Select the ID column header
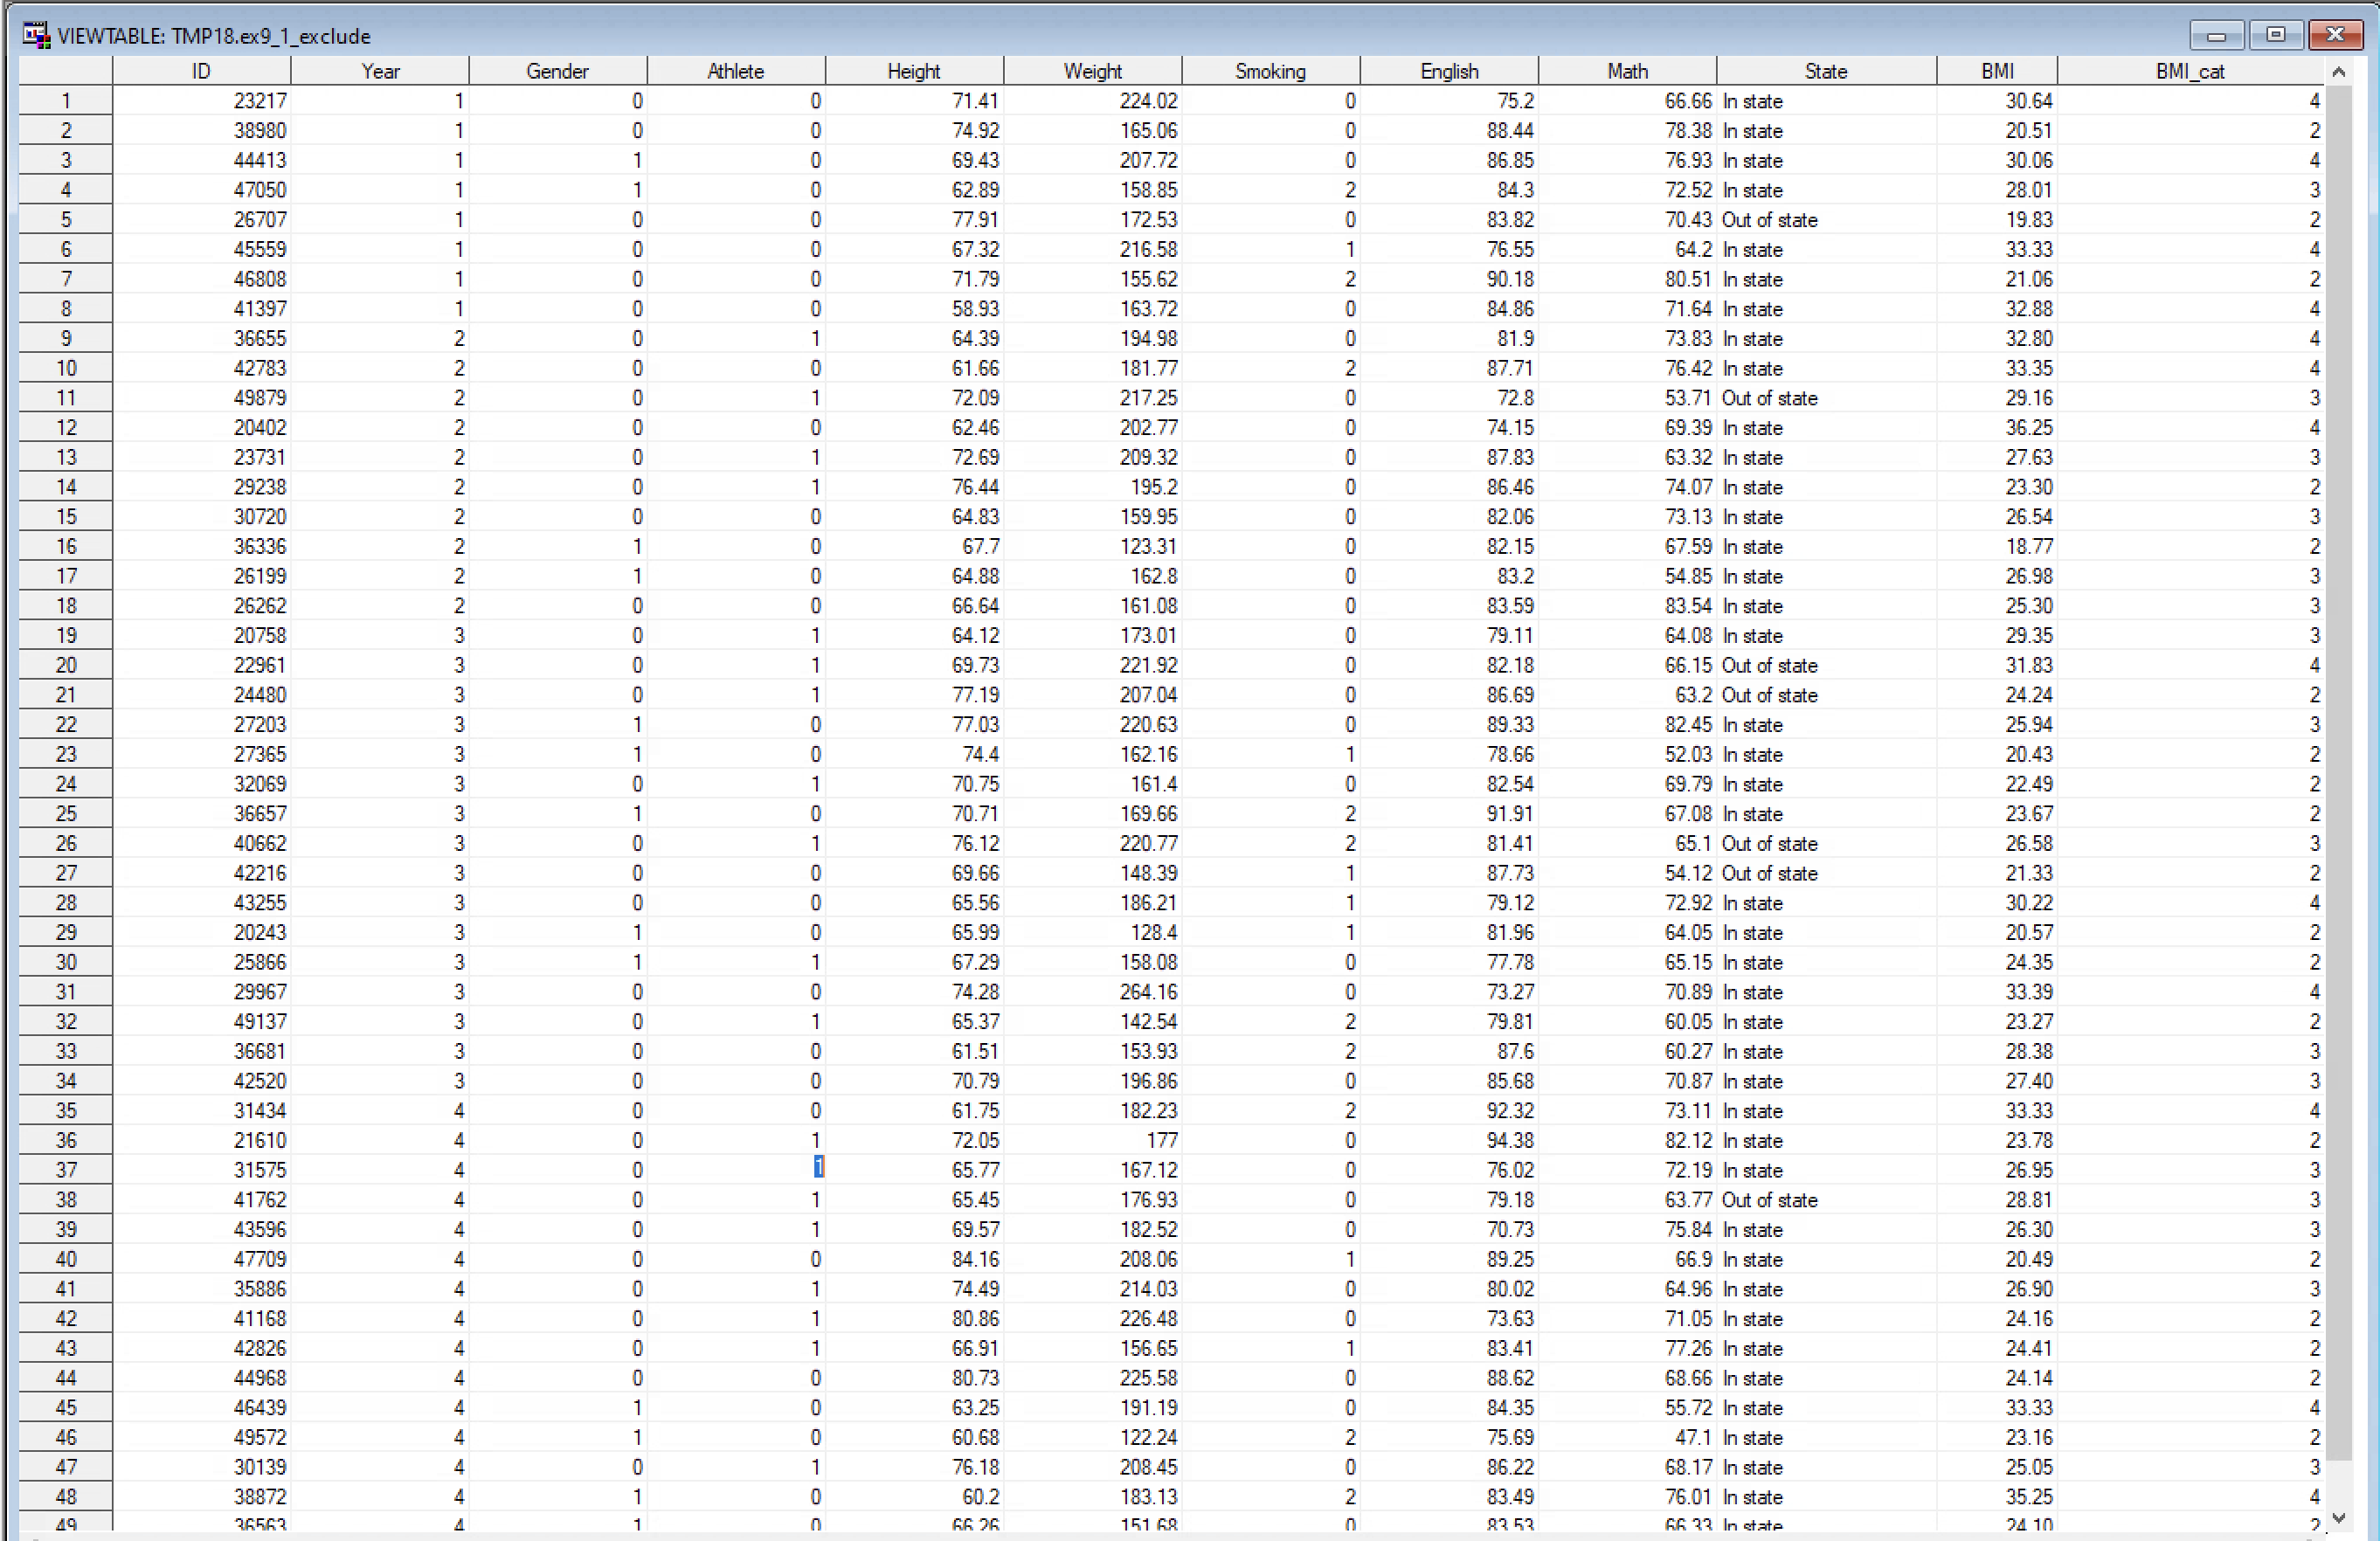Image resolution: width=2380 pixels, height=1541 pixels. (x=201, y=71)
